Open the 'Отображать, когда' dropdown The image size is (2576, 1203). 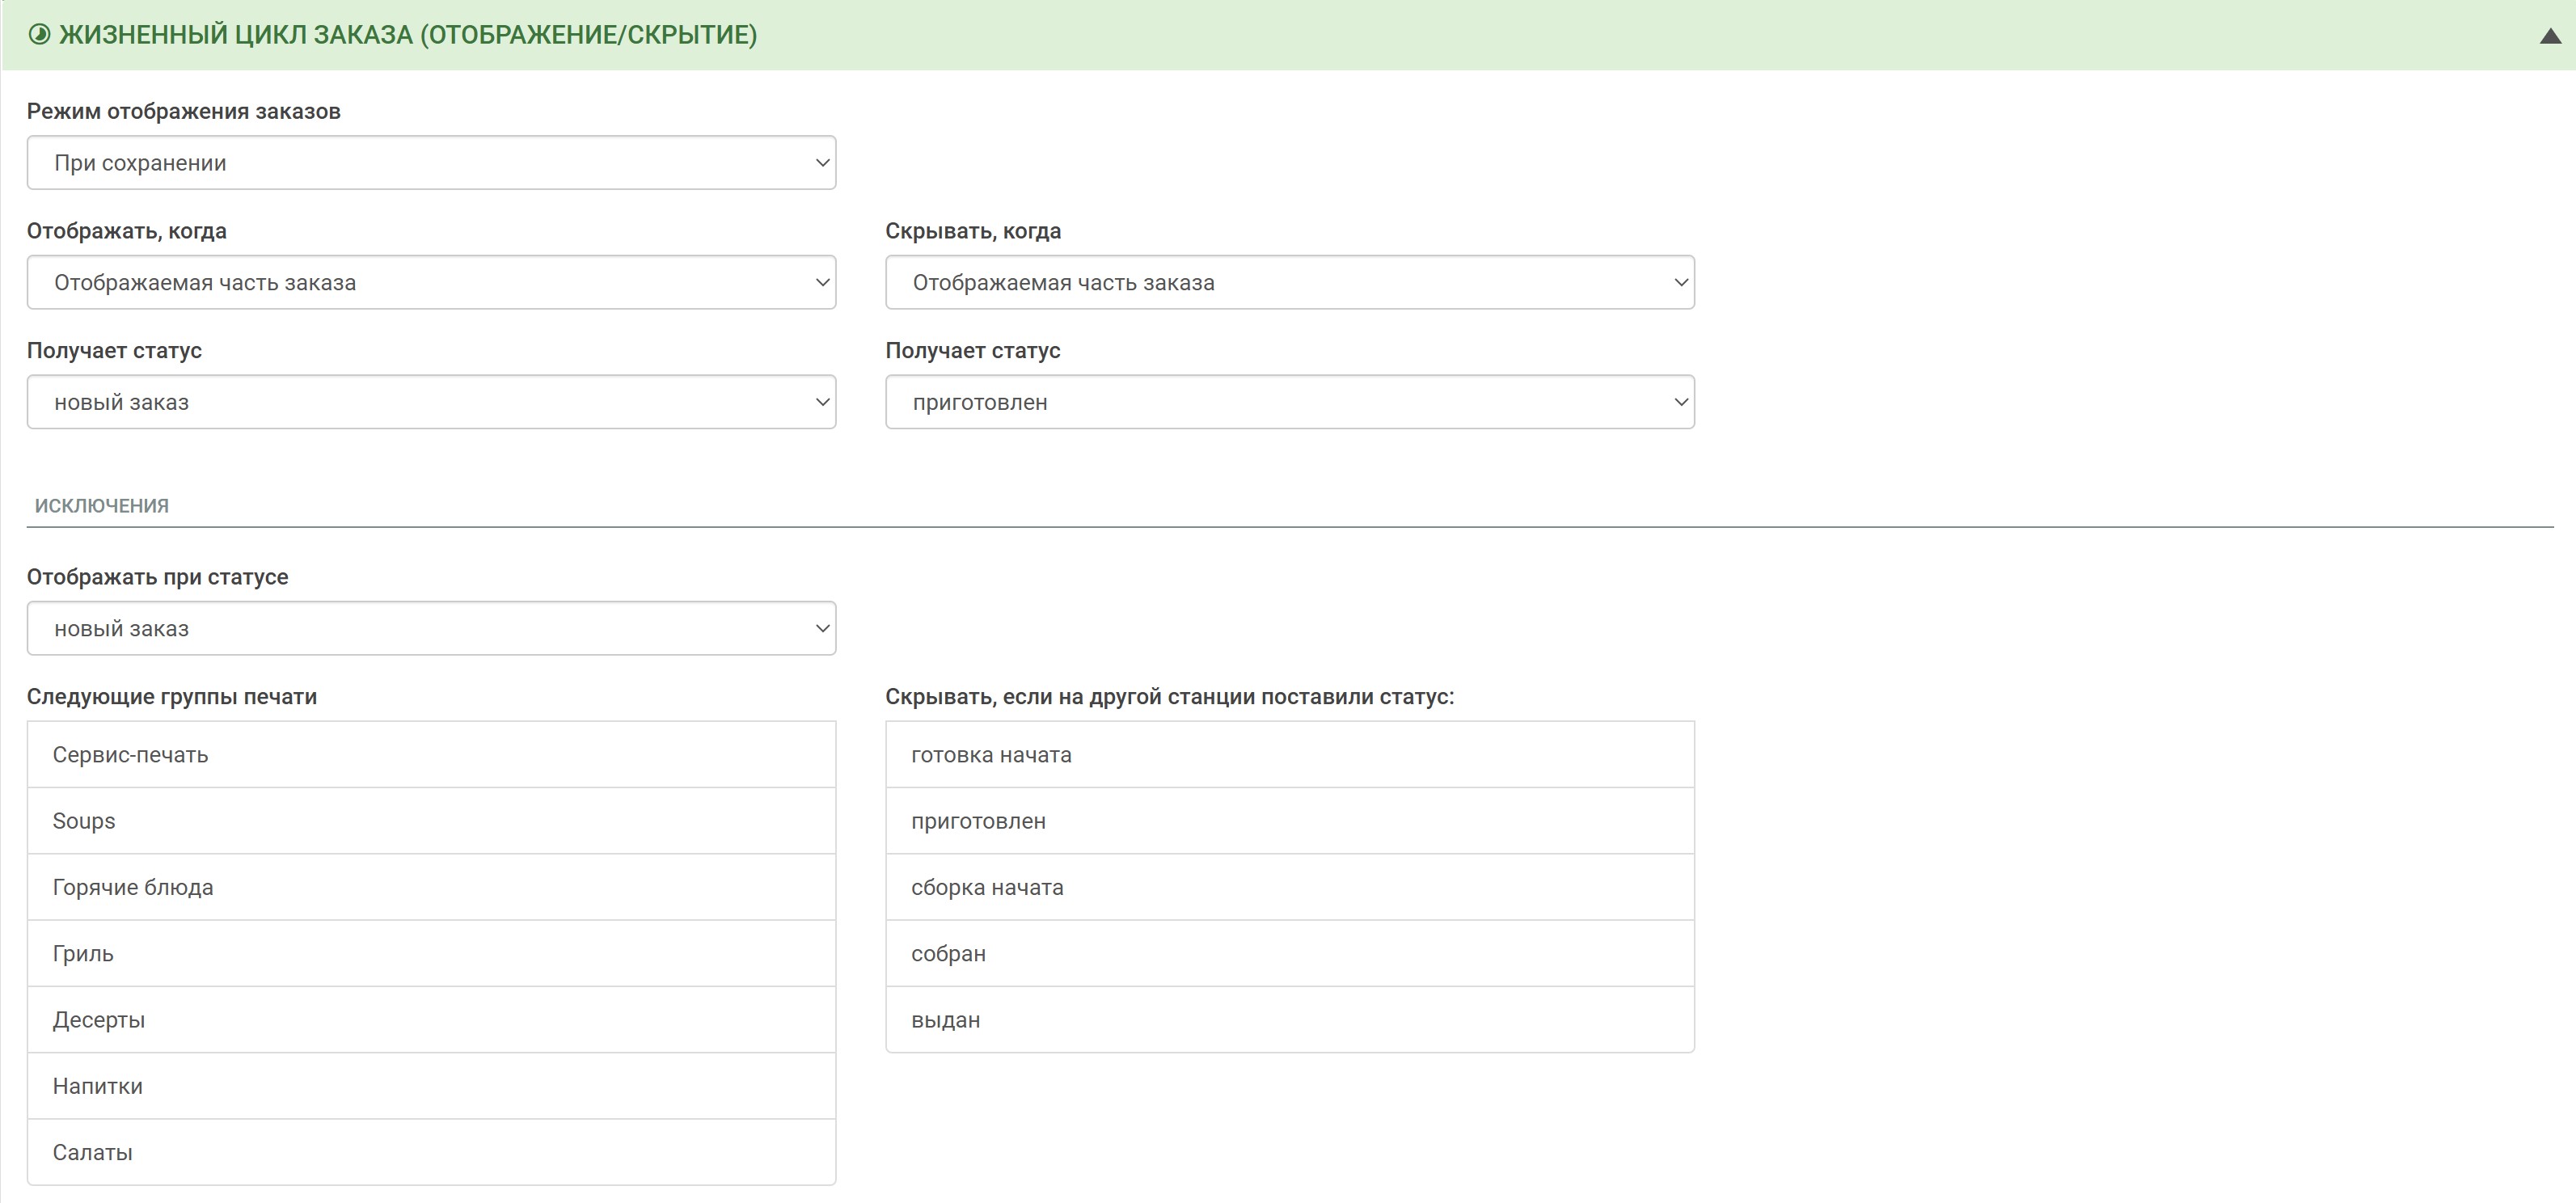point(431,283)
